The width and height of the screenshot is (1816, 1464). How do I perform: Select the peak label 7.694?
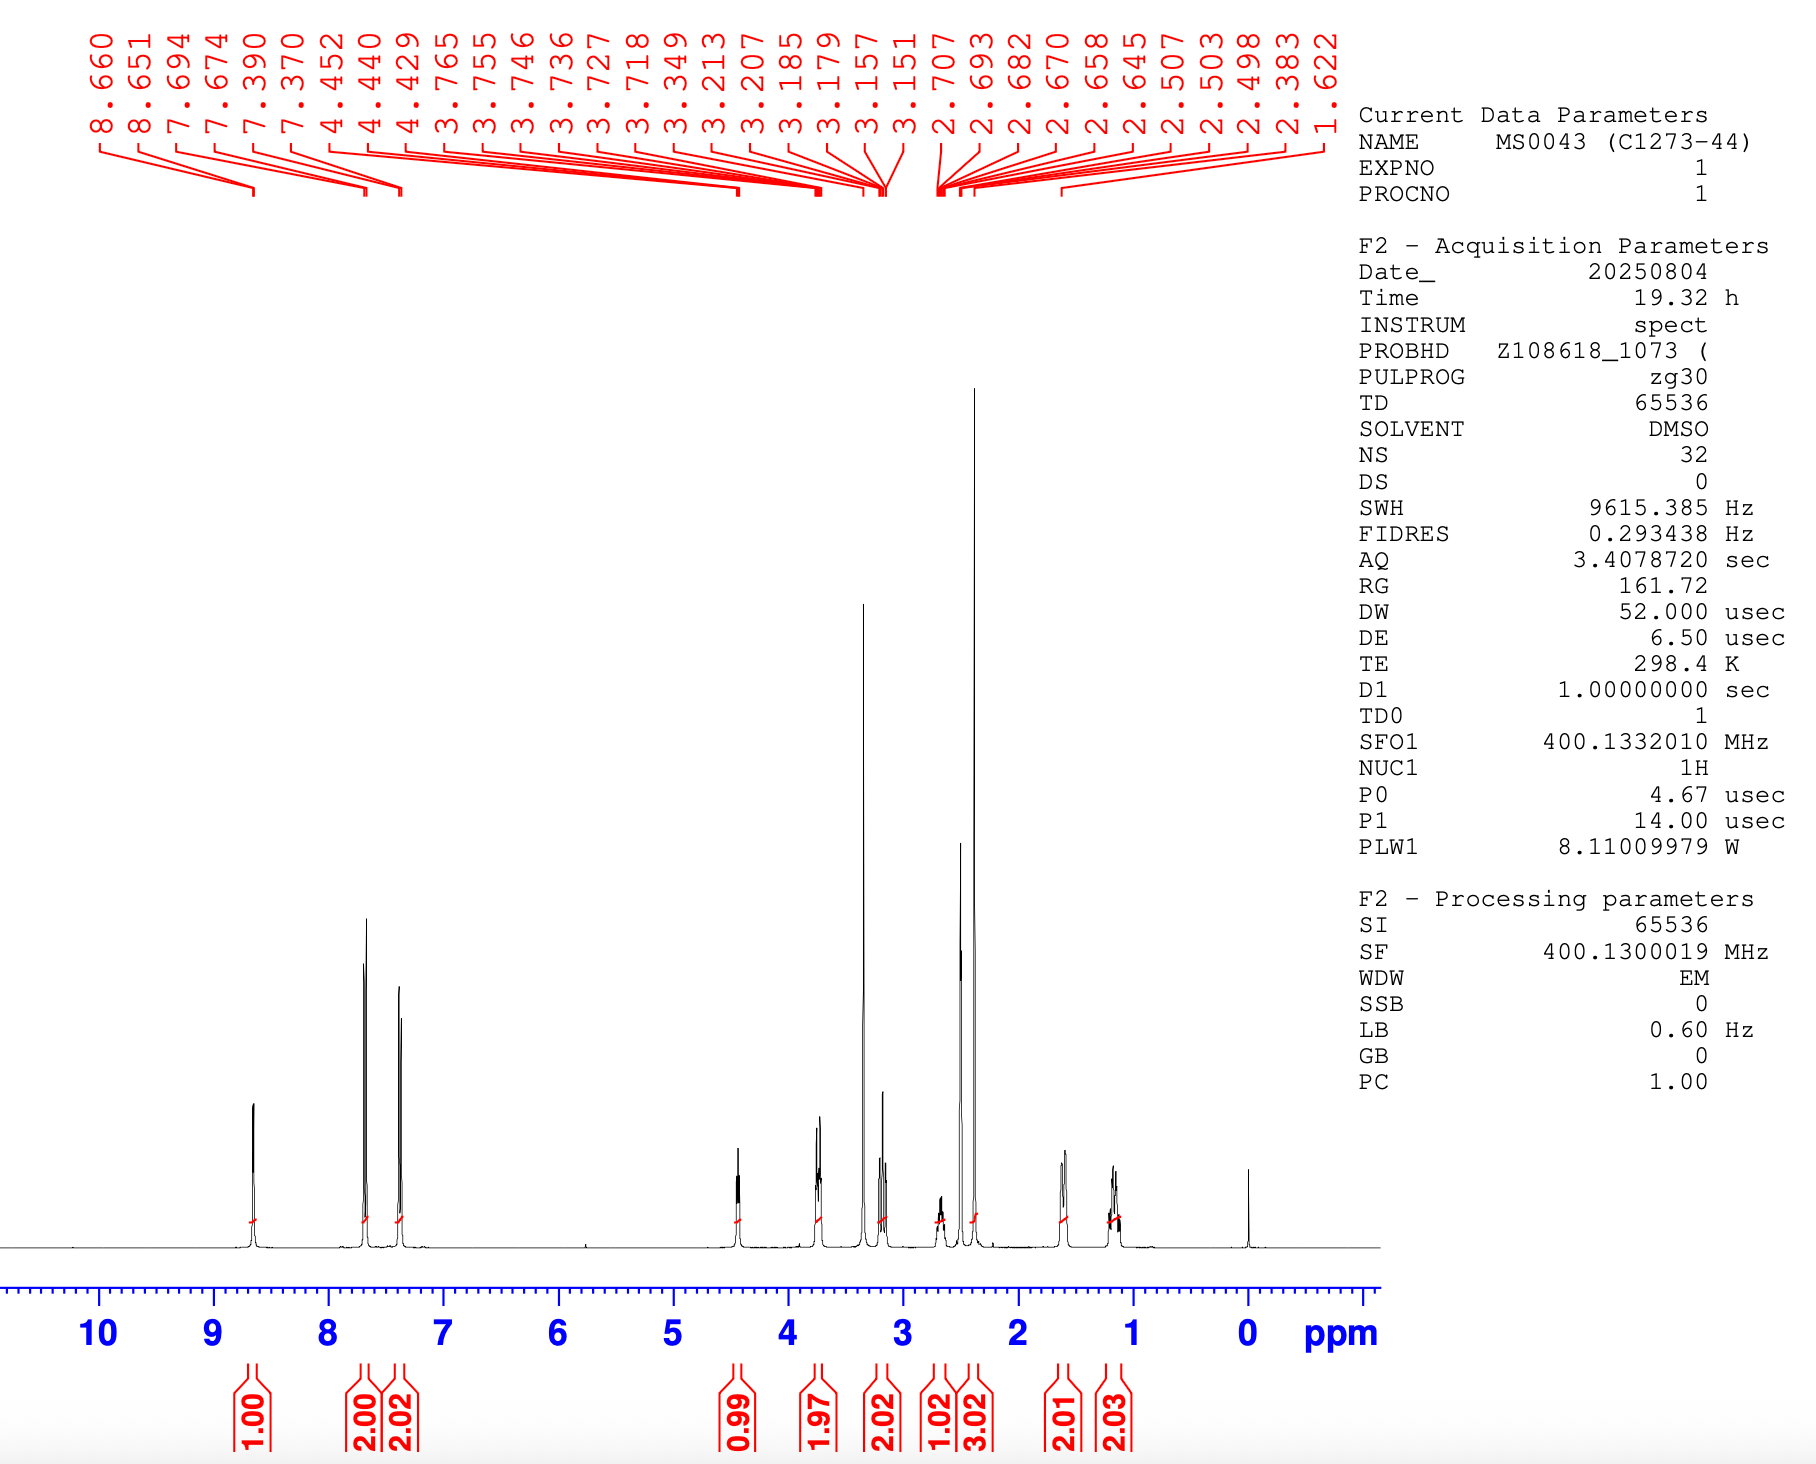(177, 84)
